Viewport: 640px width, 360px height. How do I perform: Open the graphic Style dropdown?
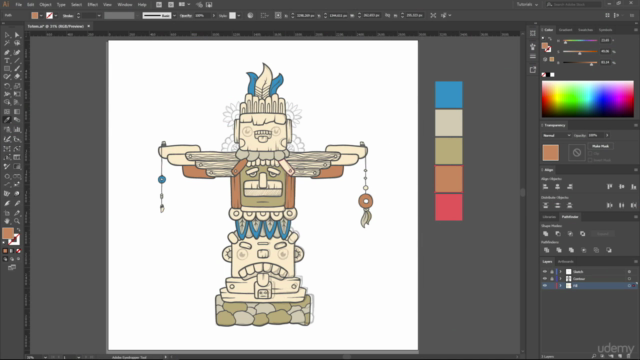click(x=239, y=16)
